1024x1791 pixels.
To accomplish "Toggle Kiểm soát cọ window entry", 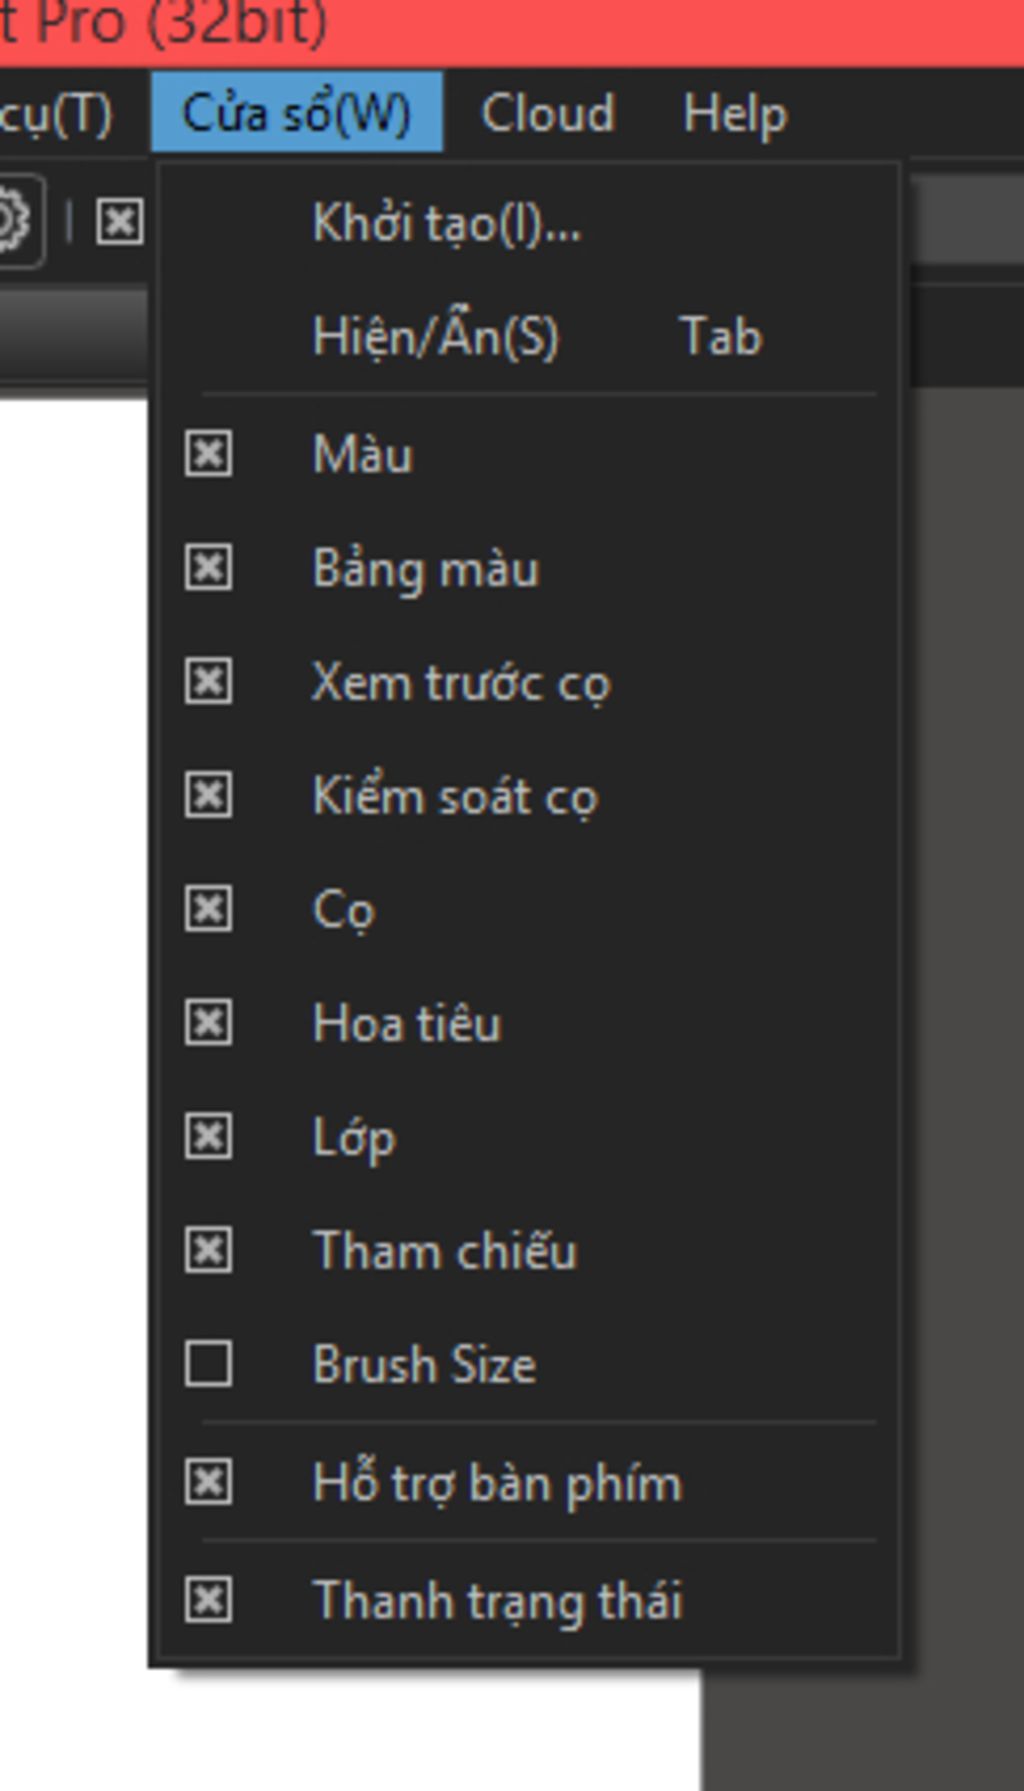I will [x=208, y=796].
